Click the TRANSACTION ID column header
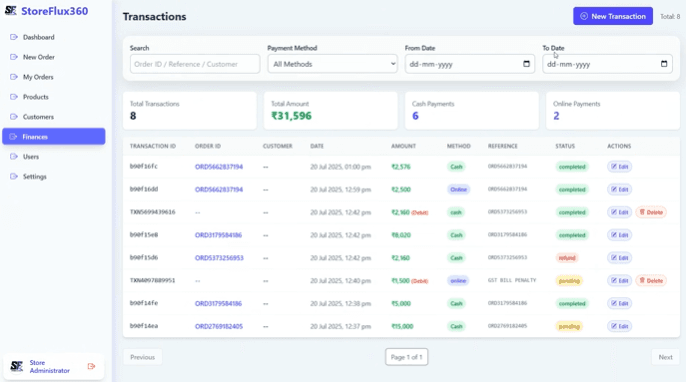Image resolution: width=686 pixels, height=382 pixels. point(153,146)
